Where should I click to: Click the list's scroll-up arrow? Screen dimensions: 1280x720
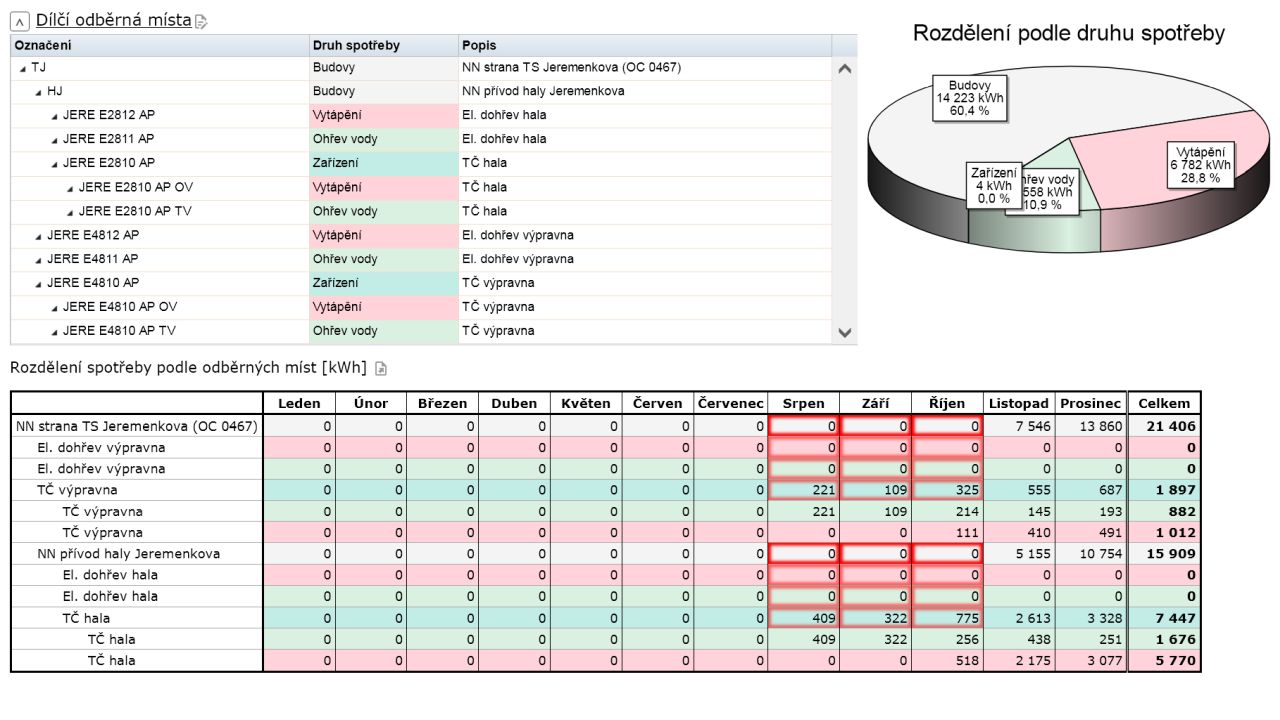tap(845, 69)
